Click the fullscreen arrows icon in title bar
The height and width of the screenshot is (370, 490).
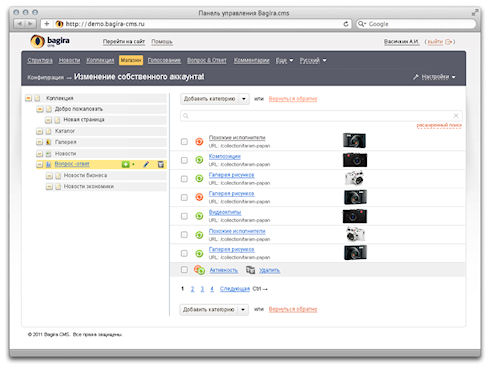[x=475, y=13]
